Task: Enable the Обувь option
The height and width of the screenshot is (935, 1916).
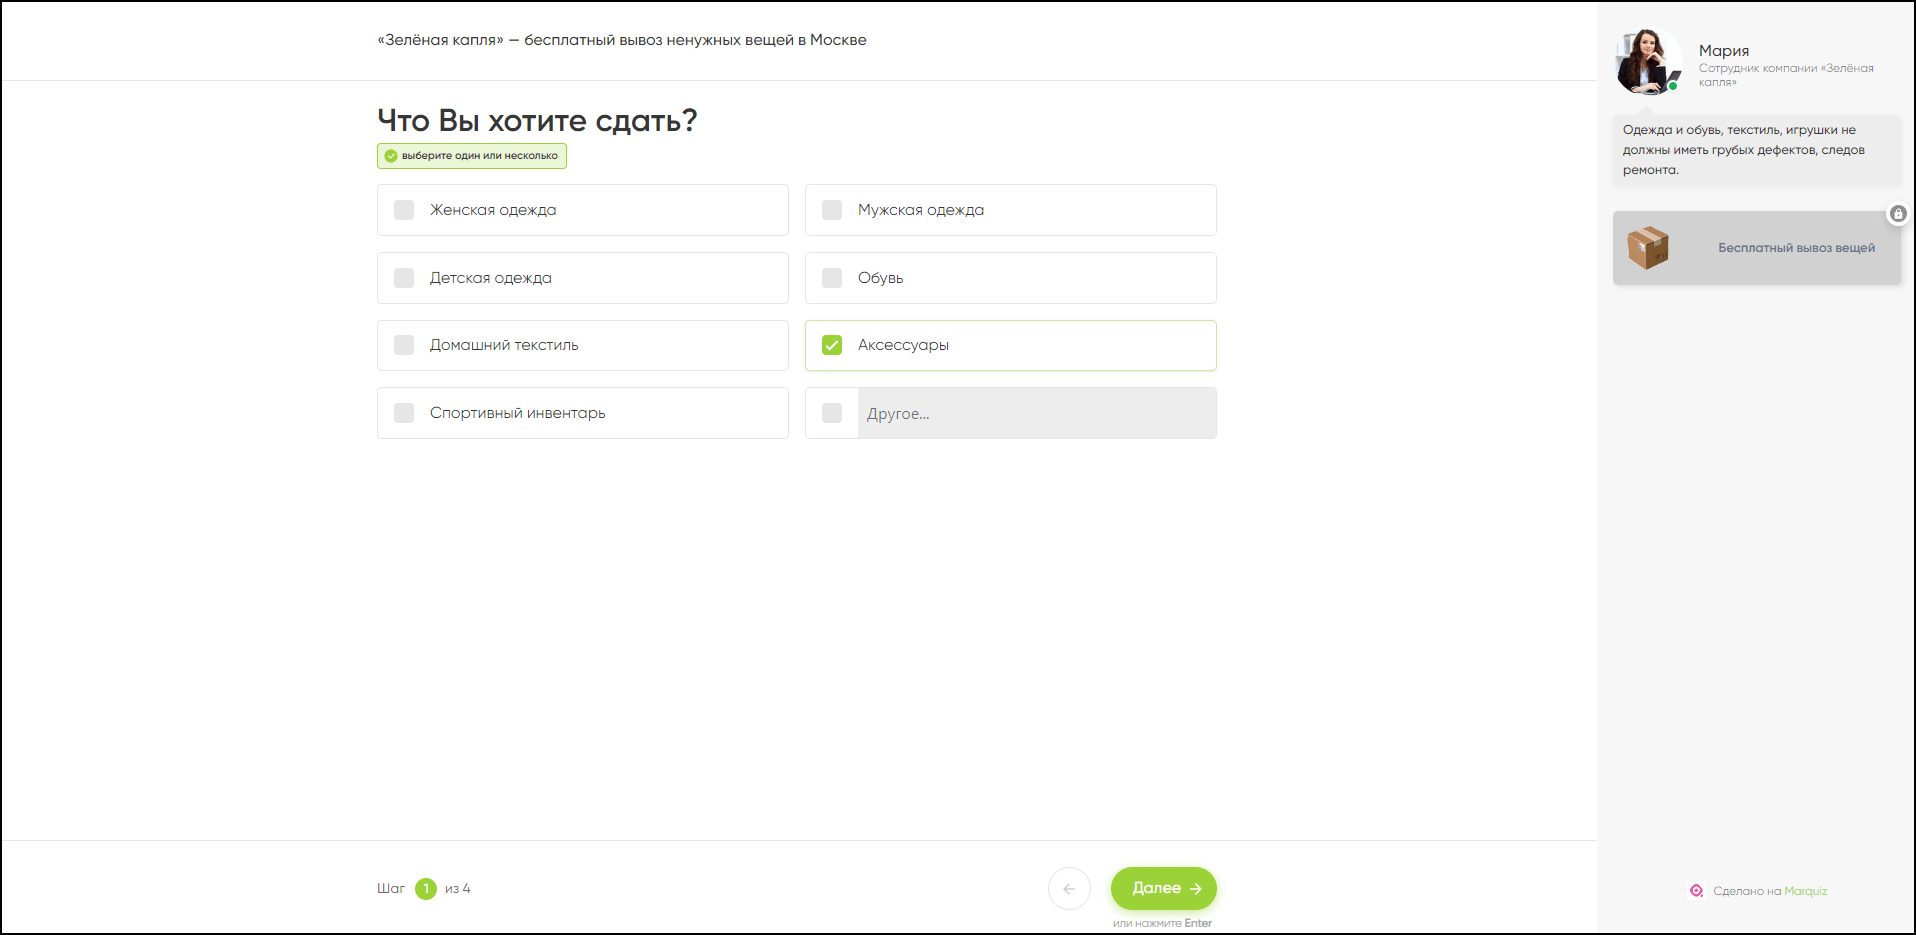Action: point(832,278)
